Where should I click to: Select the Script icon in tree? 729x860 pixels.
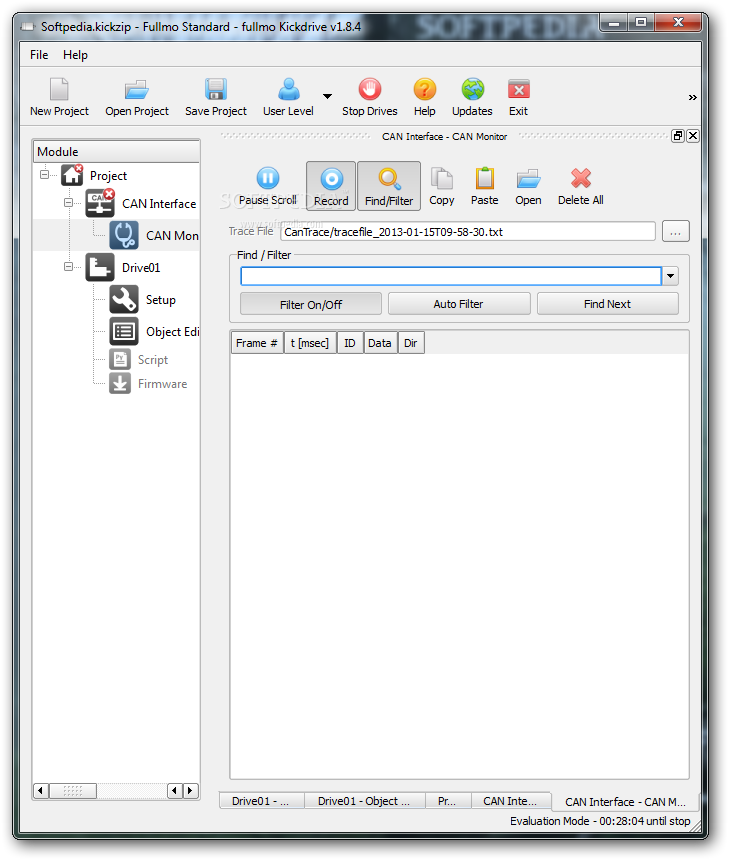120,359
